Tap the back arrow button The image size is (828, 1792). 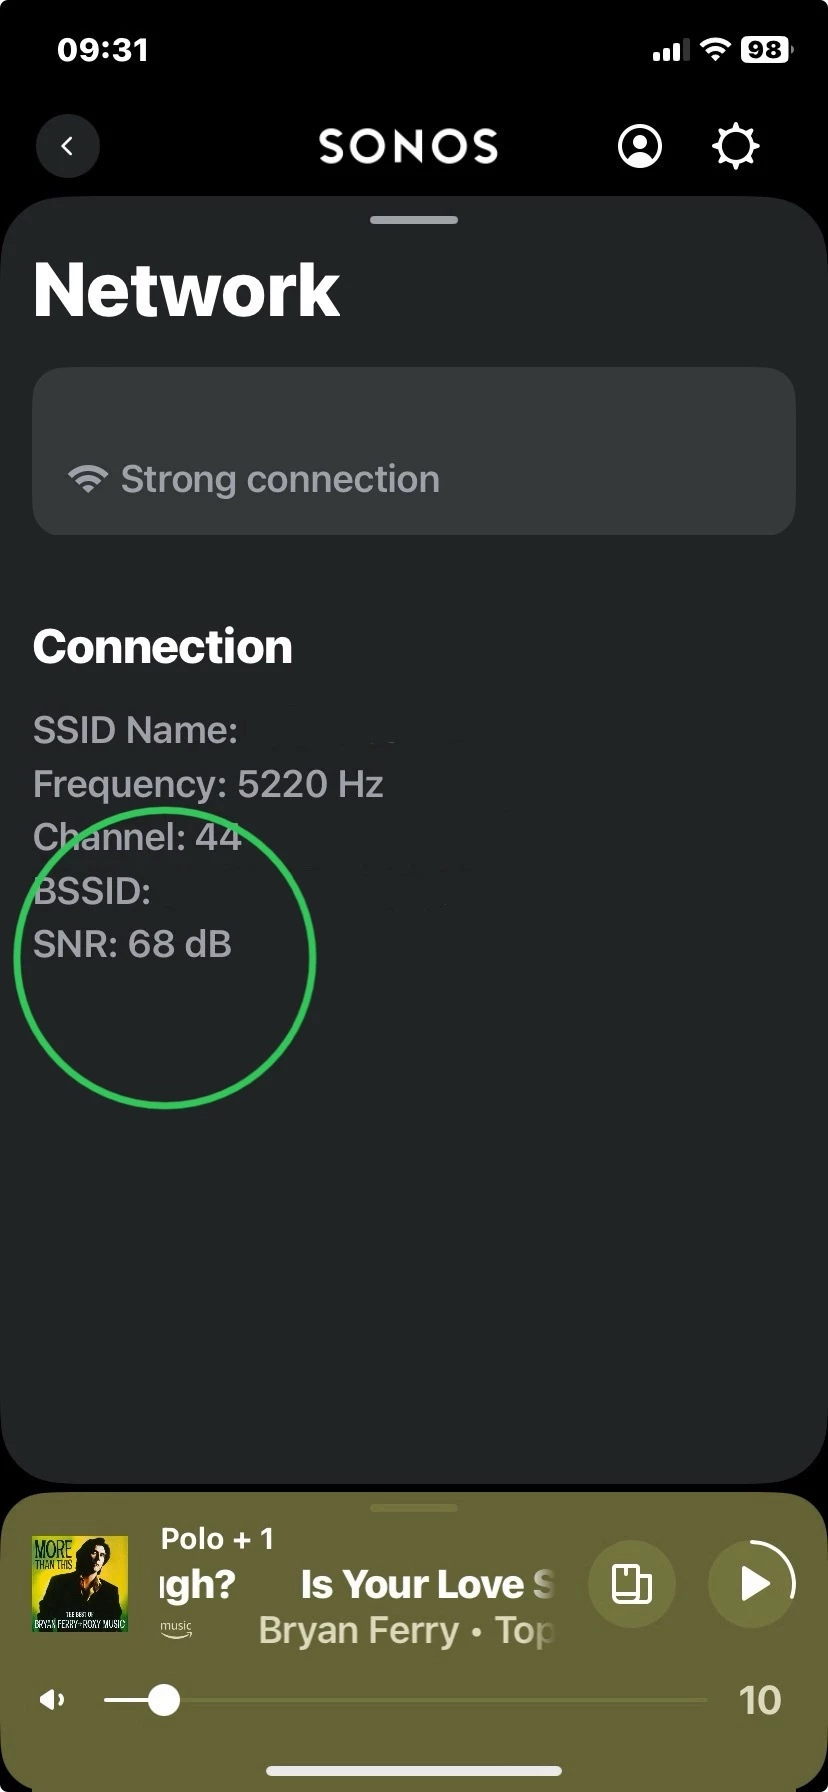pyautogui.click(x=68, y=146)
